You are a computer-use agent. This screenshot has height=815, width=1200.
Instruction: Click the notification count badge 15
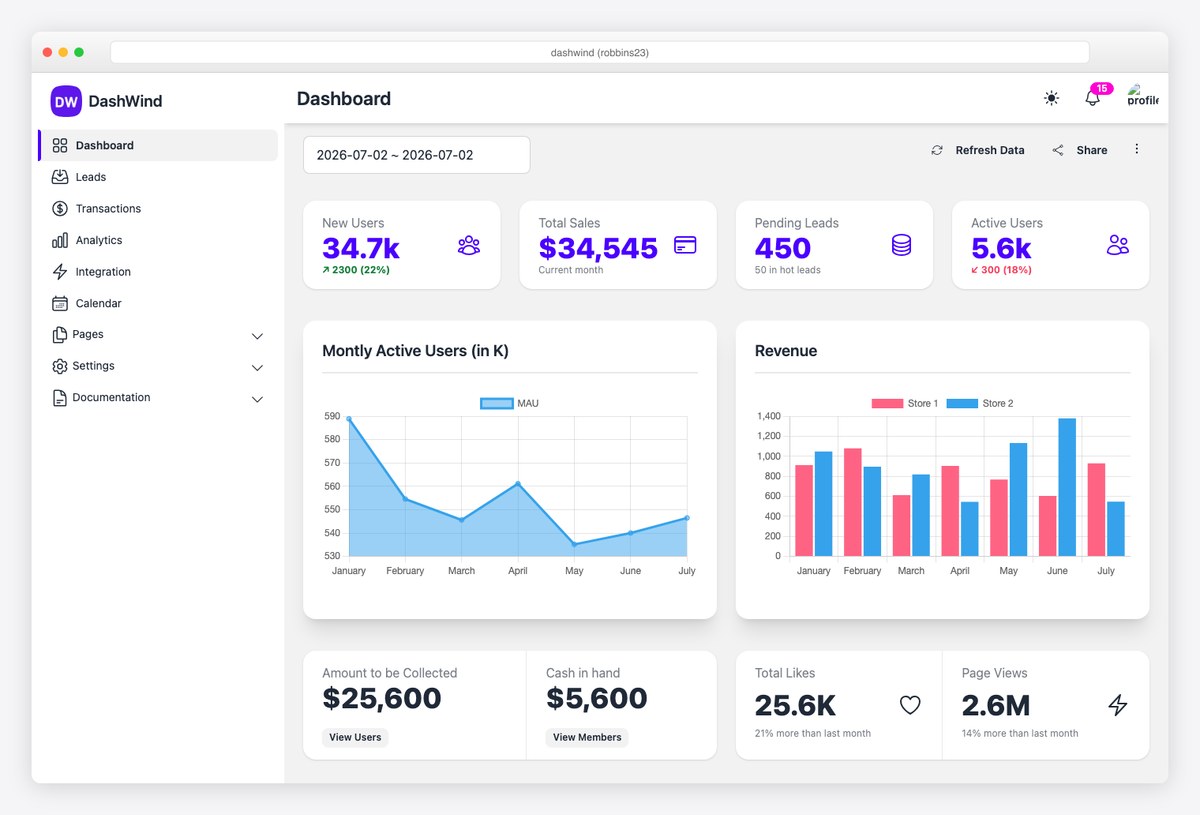[x=1102, y=88]
